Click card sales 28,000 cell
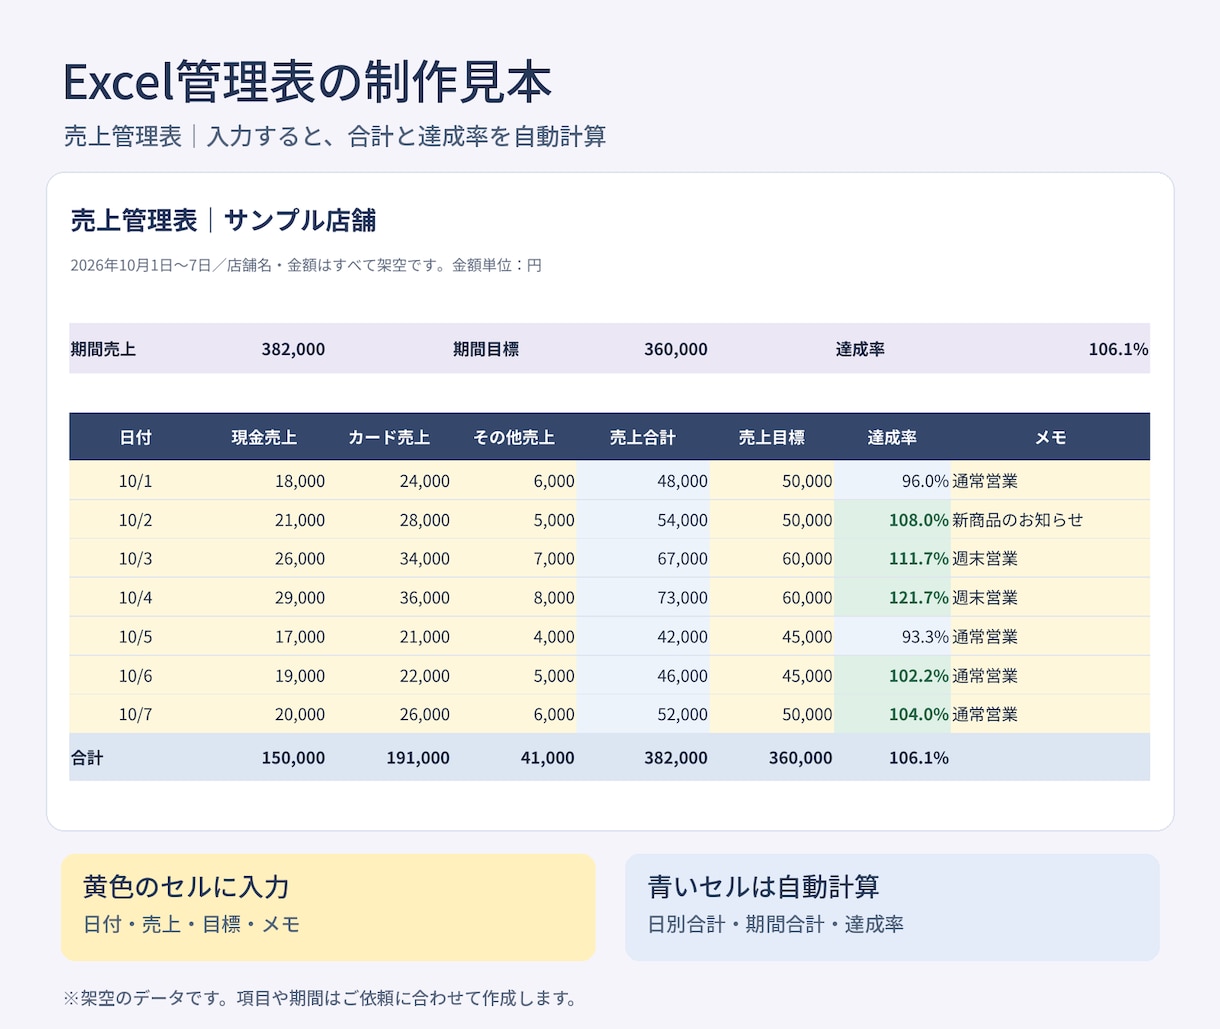This screenshot has height=1029, width=1220. 389,520
